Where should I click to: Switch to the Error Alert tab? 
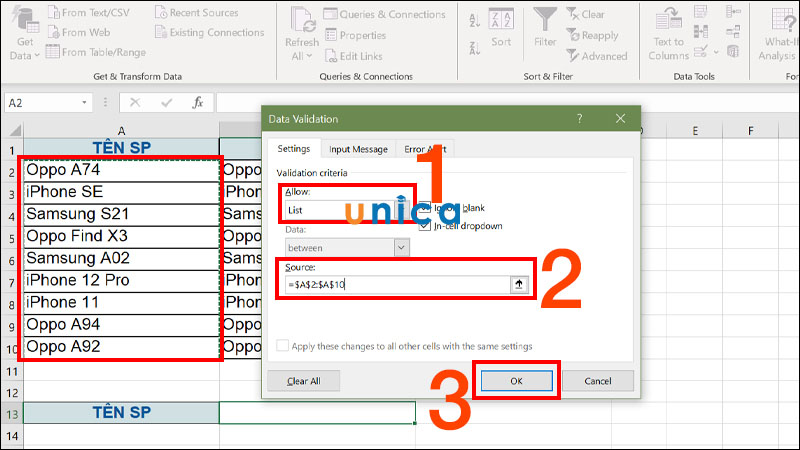click(425, 149)
